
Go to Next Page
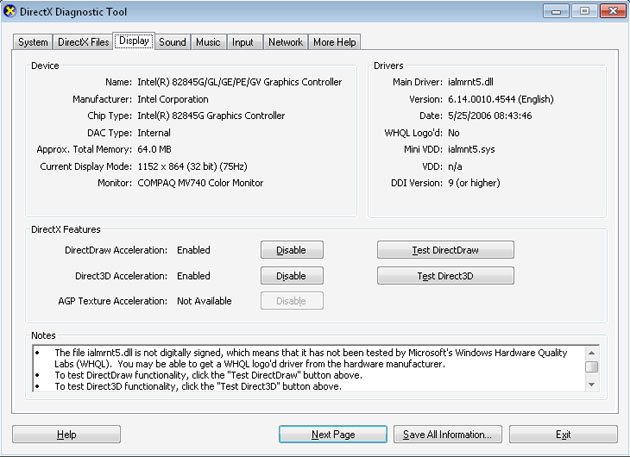pos(333,434)
